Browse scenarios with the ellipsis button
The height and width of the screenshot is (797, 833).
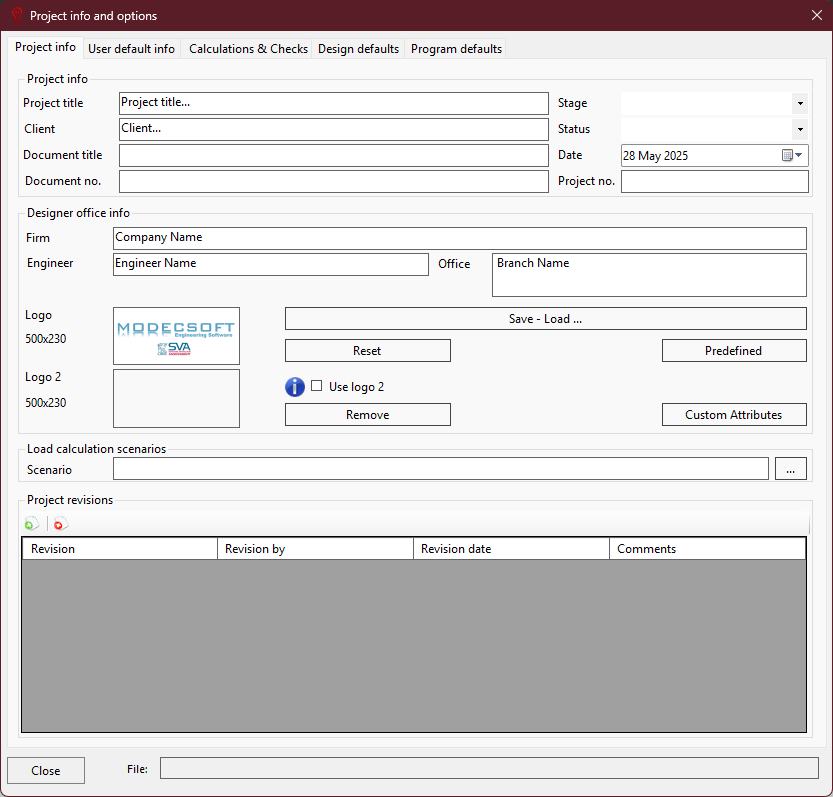(x=790, y=469)
